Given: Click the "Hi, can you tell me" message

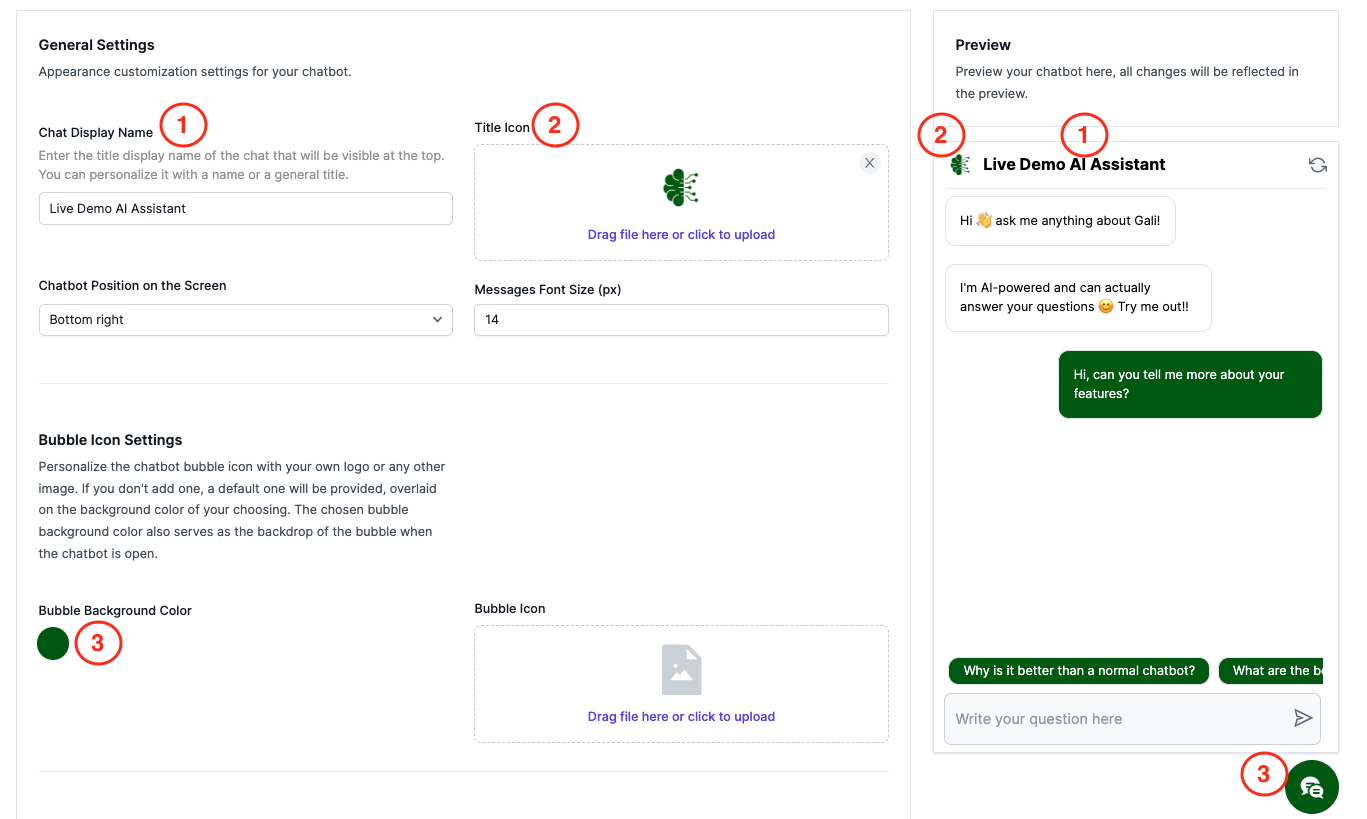Looking at the screenshot, I should point(1189,384).
